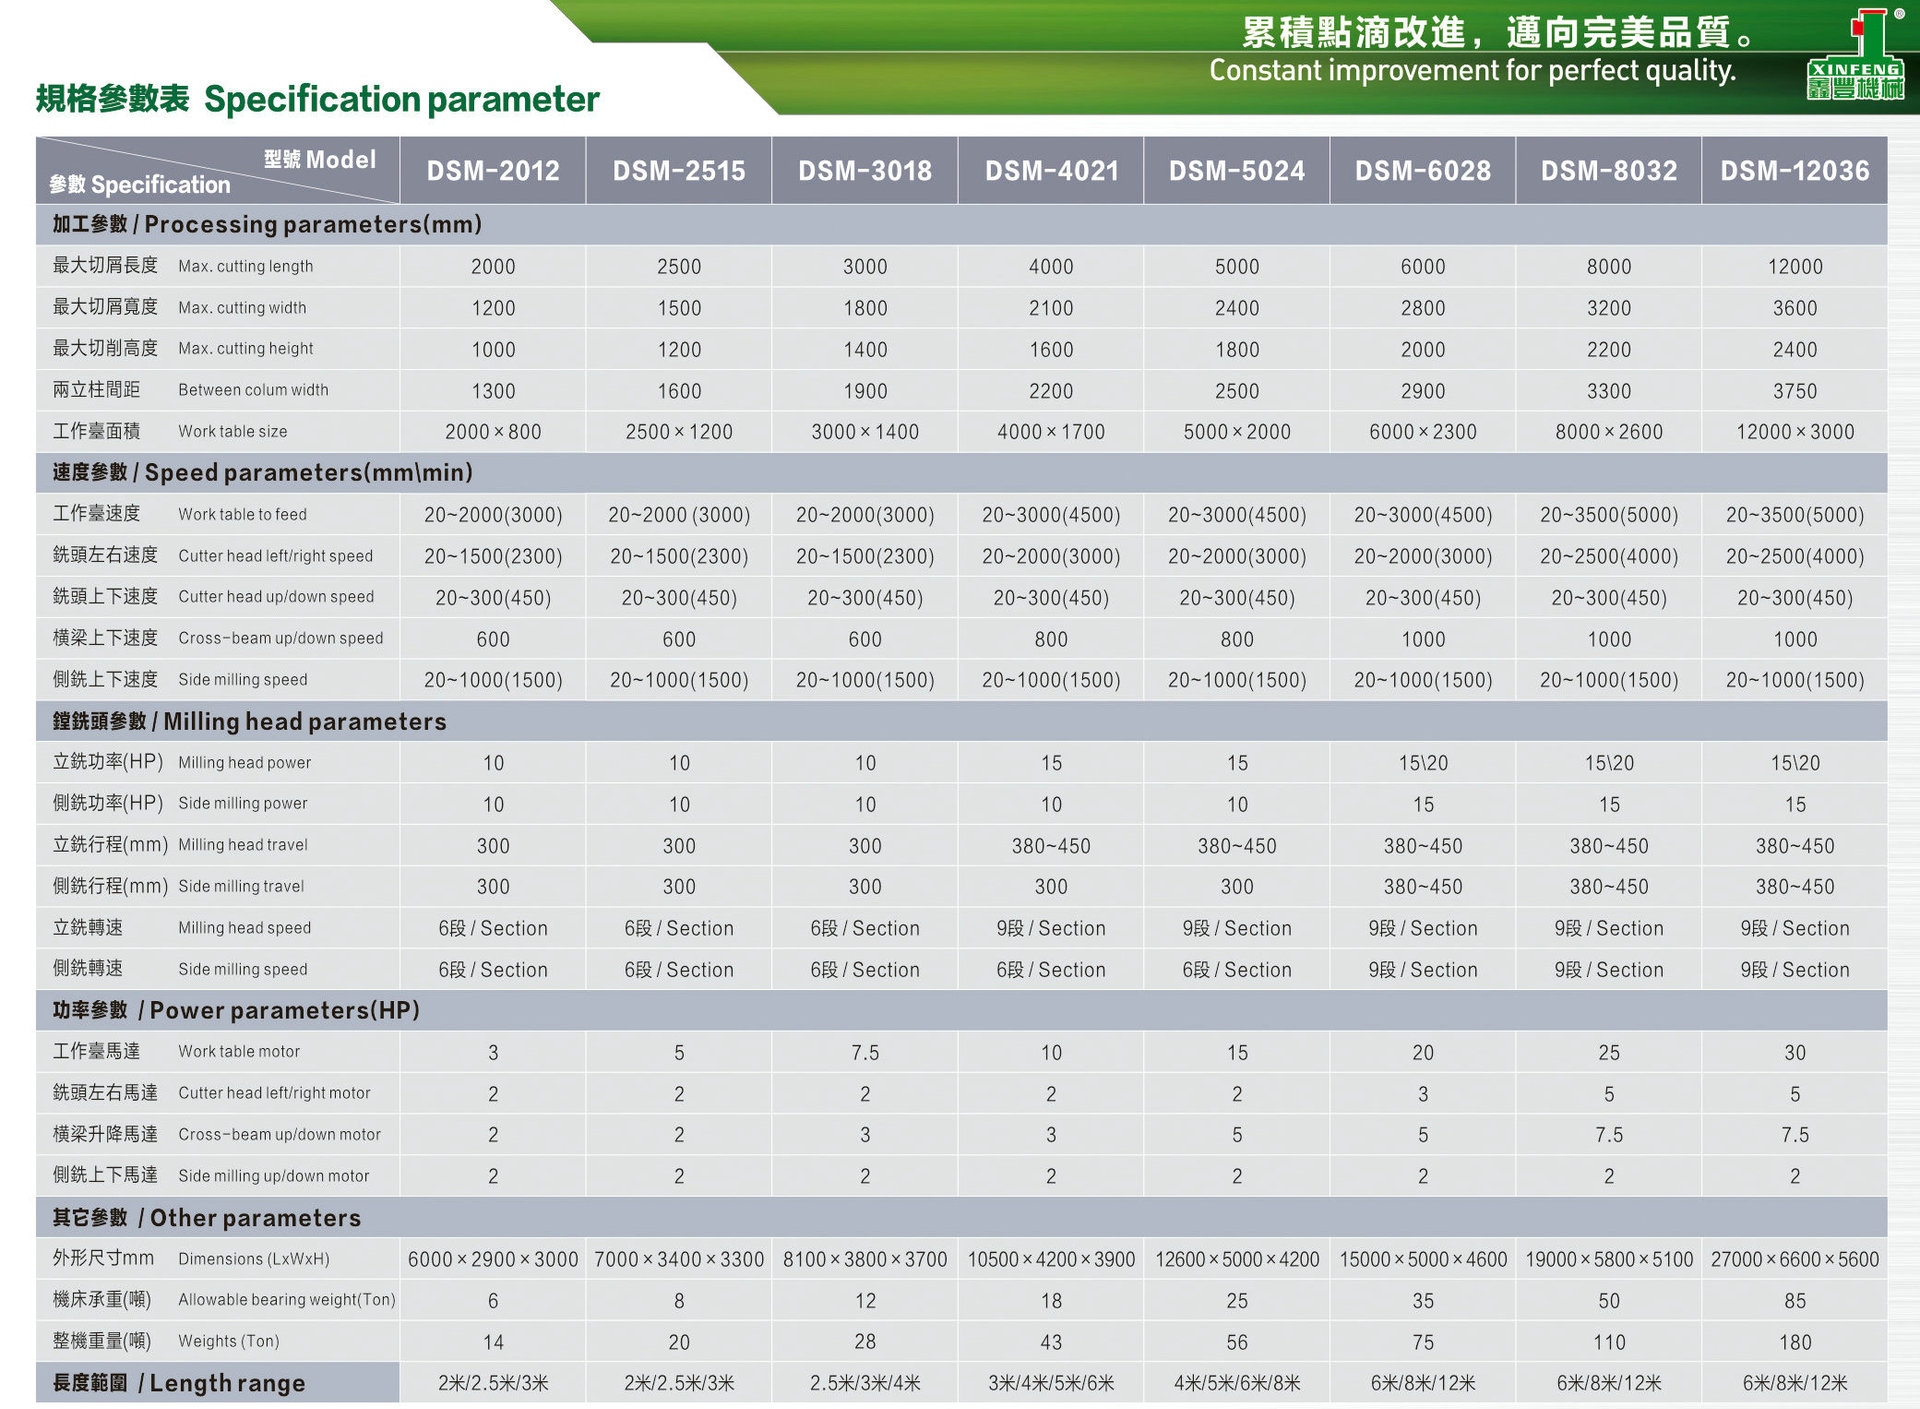Click the Work table motor row label
Screen dimensions: 1920x1409
pyautogui.click(x=239, y=1052)
